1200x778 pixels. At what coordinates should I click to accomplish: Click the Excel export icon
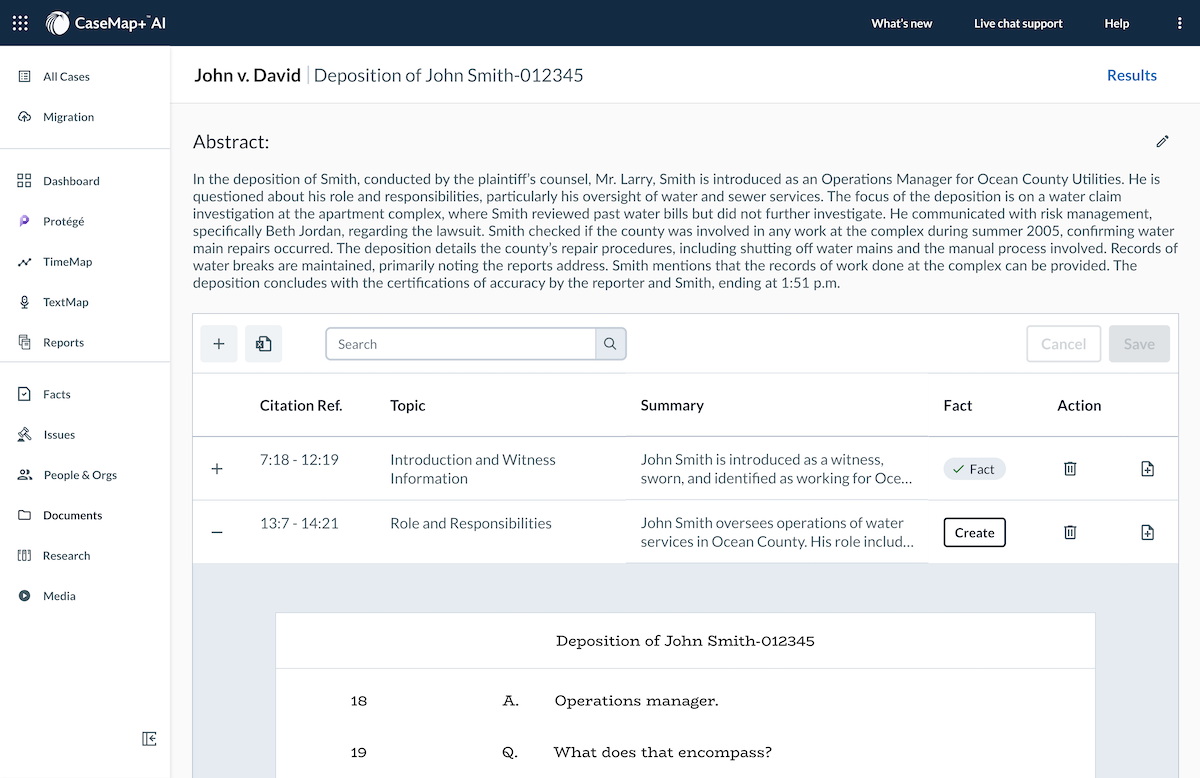coord(264,344)
